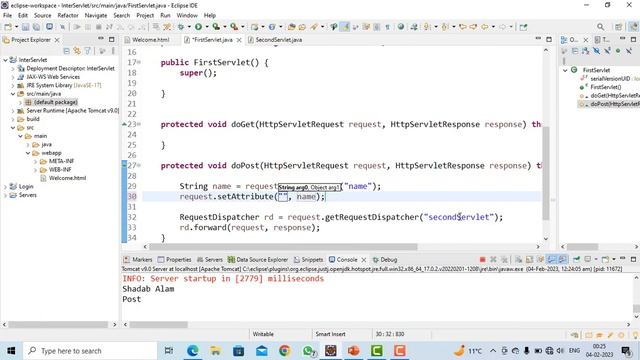Click the Java EE perspective icon at far right
The width and height of the screenshot is (640, 360).
tap(633, 27)
